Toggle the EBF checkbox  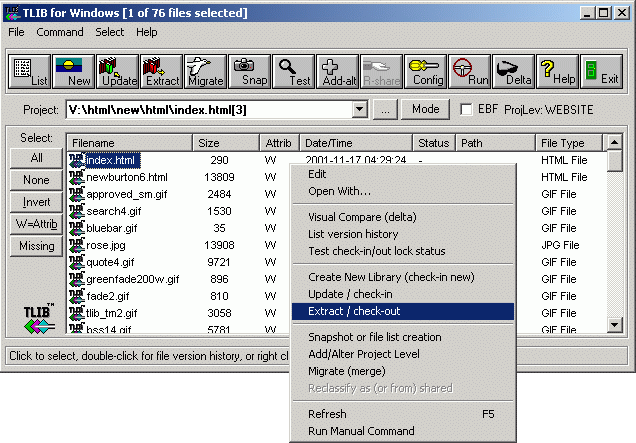466,110
